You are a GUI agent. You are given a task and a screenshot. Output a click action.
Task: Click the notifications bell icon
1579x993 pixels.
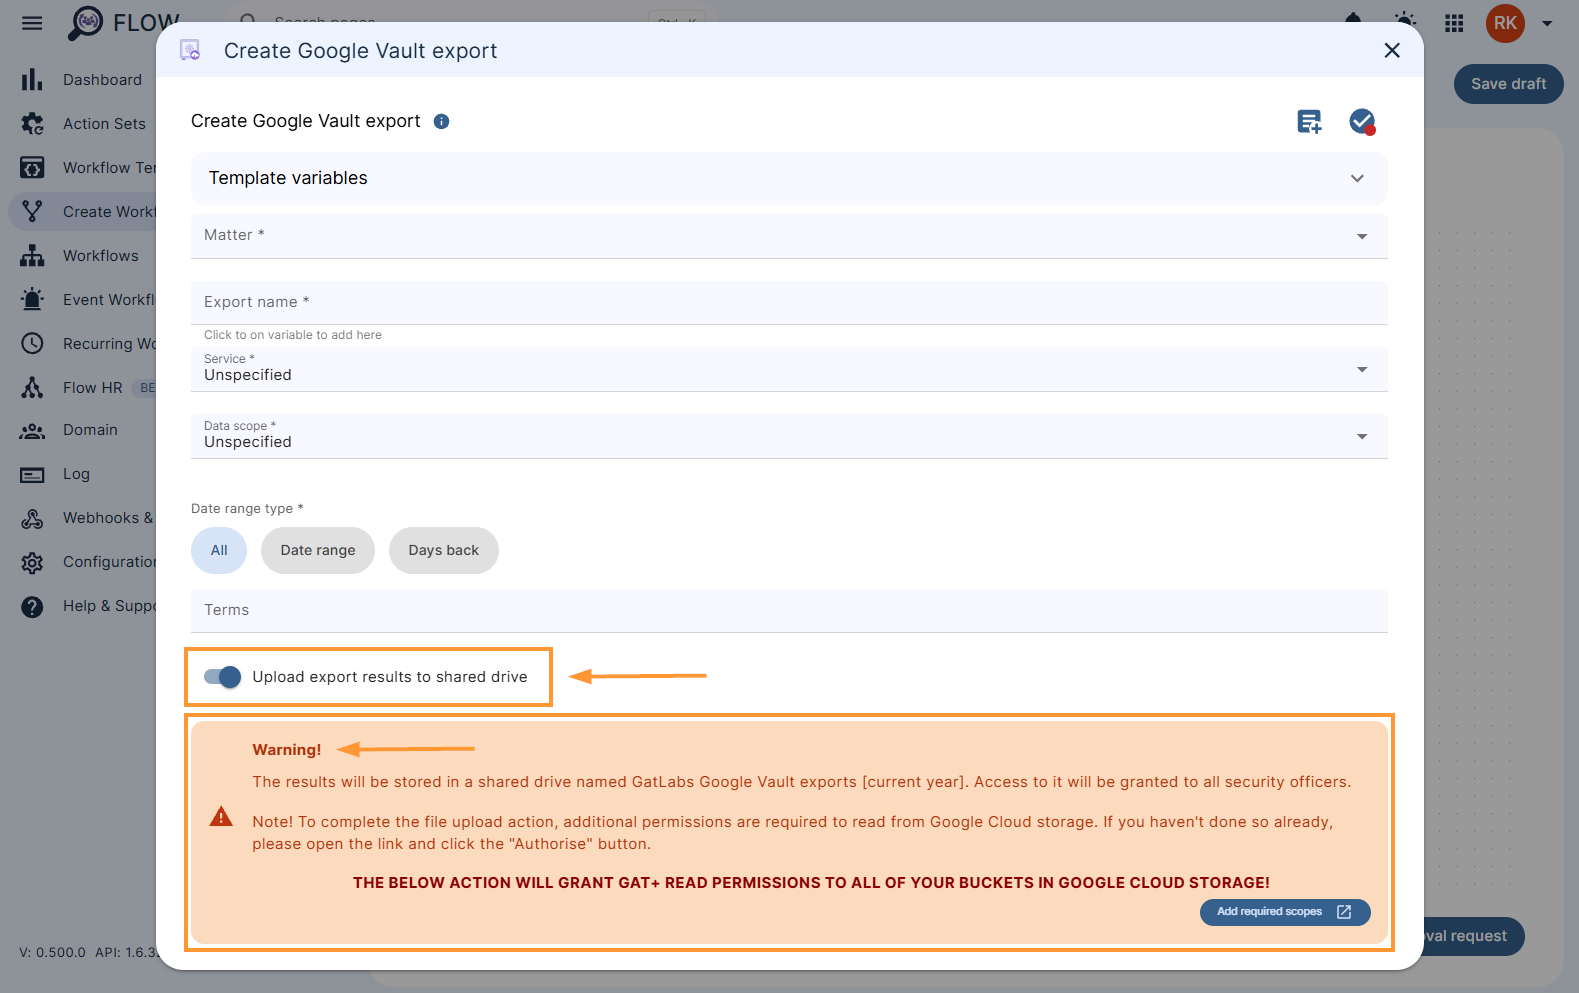1353,19
